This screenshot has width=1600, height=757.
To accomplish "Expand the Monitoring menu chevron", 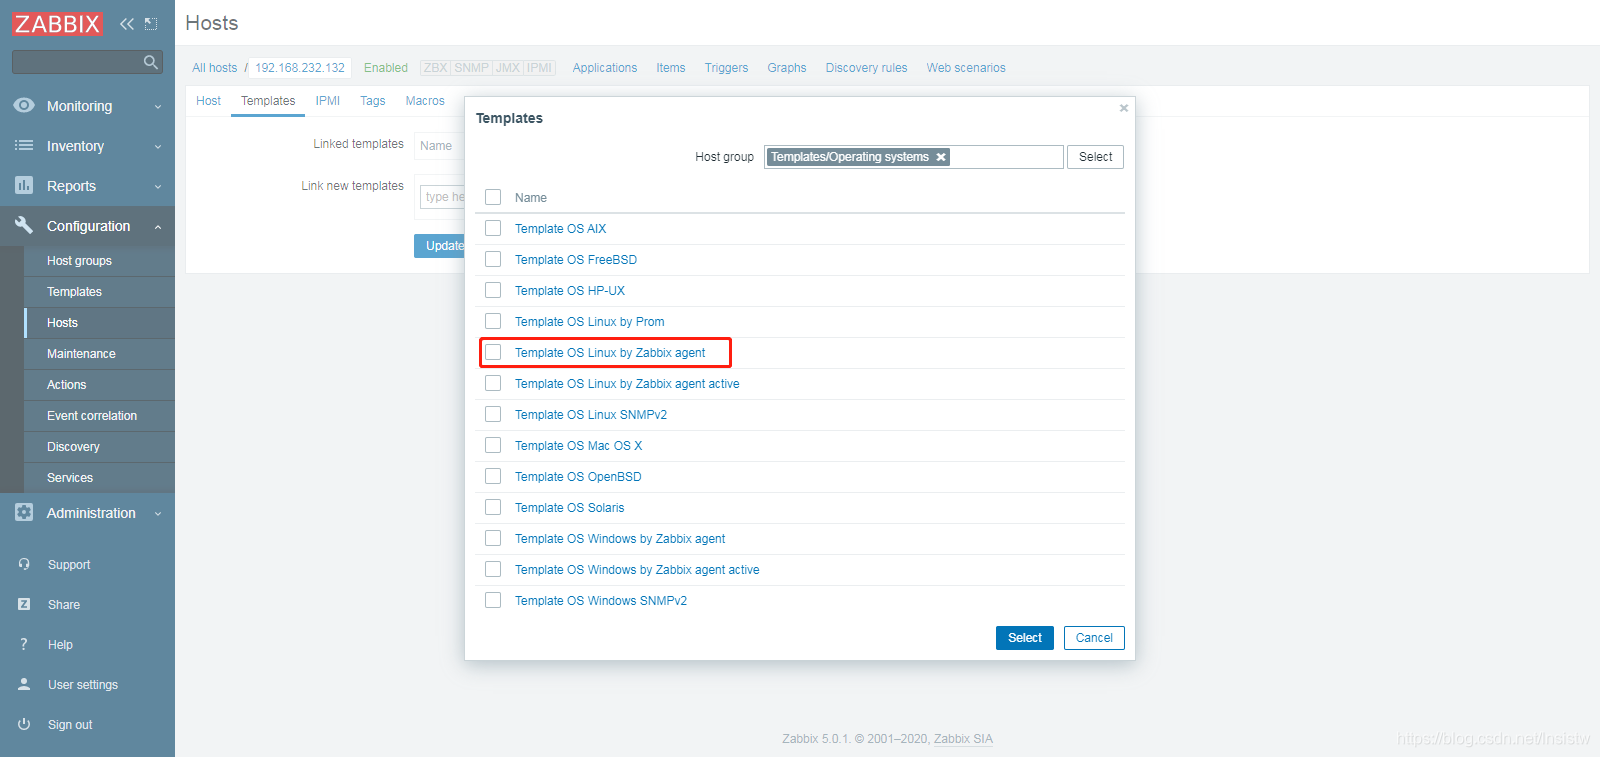I will (158, 106).
